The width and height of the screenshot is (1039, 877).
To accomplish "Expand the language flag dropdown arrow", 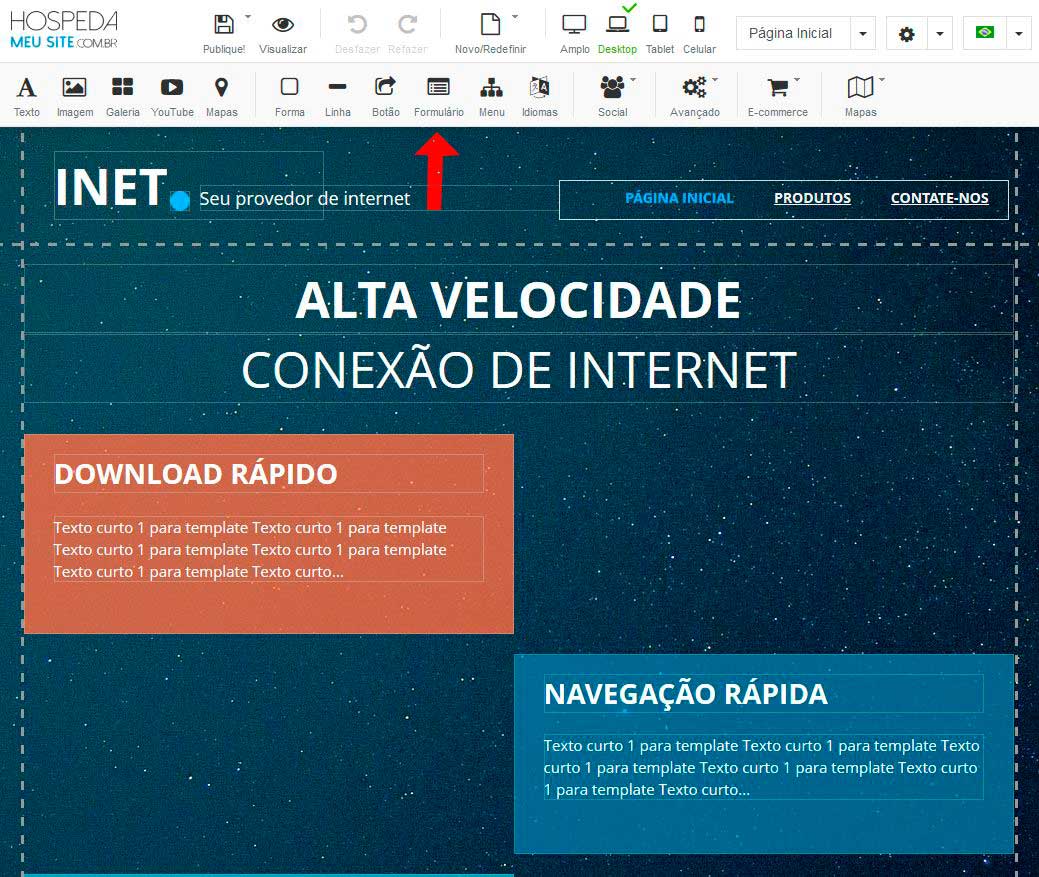I will (x=1018, y=34).
